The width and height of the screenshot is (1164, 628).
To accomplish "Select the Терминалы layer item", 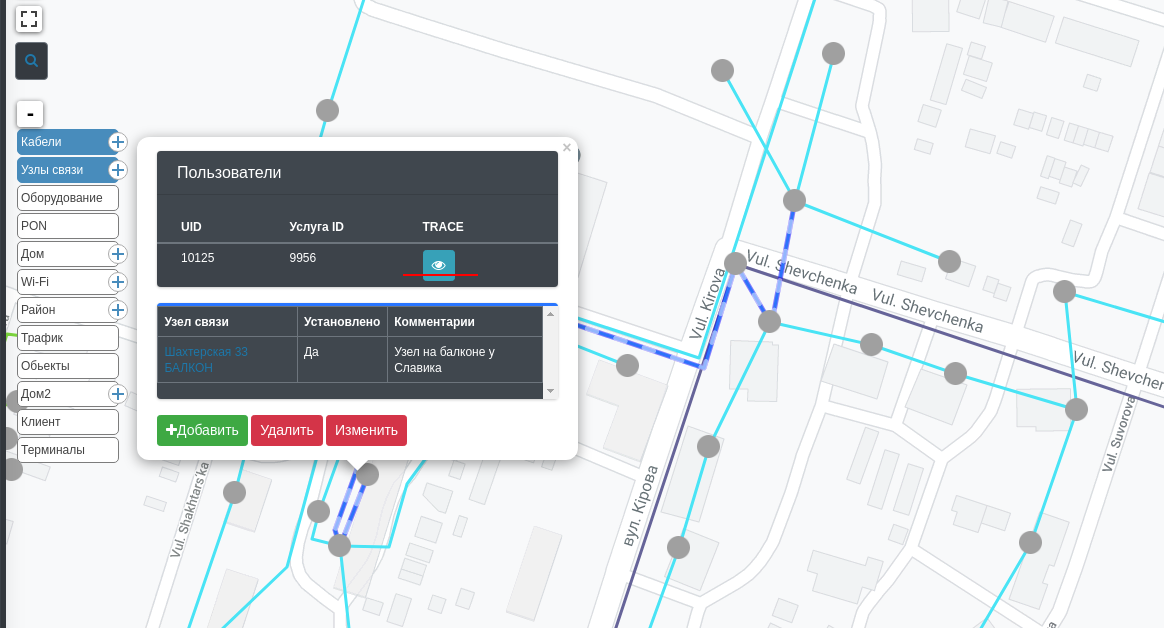I will click(67, 450).
